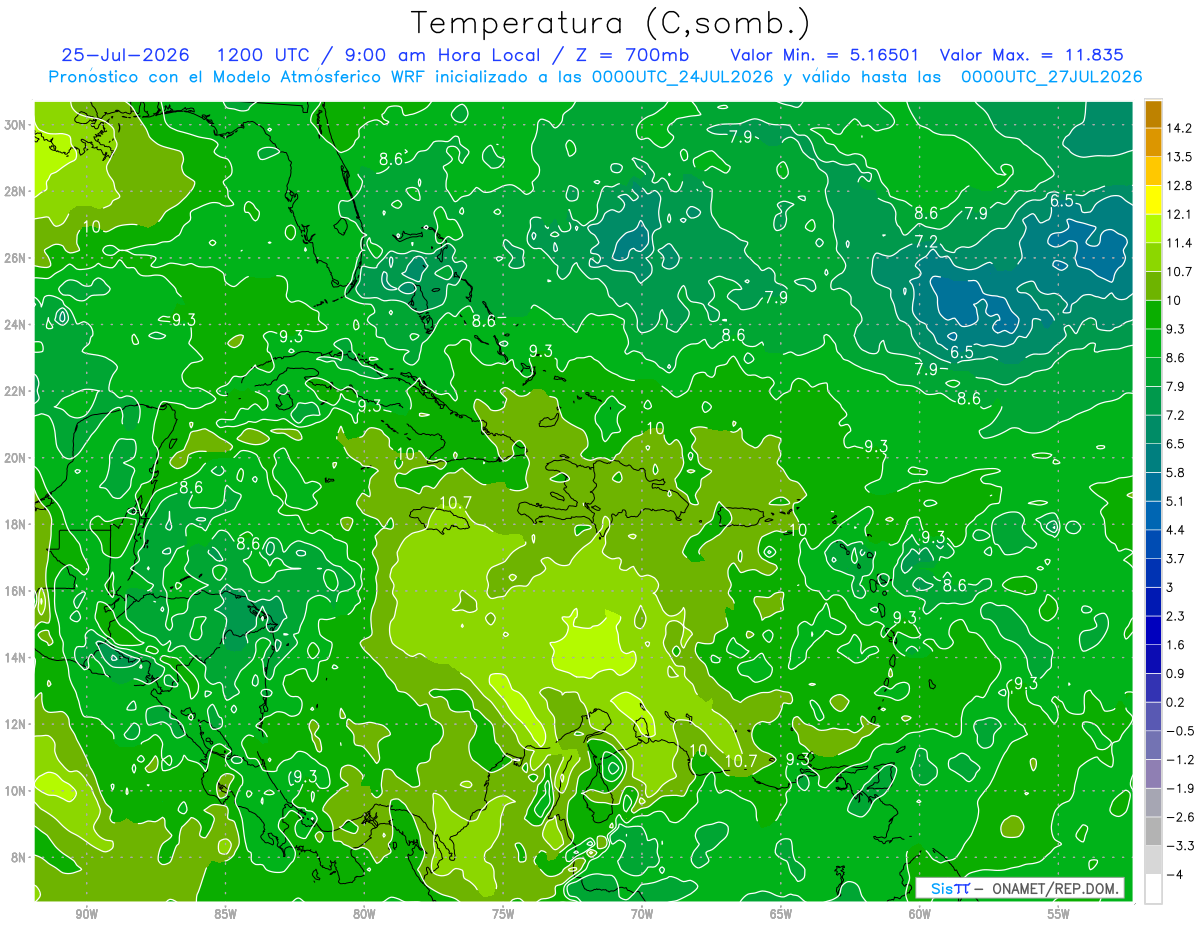Viewport: 1200px width, 927px height.
Task: Click the 12.8 value on the color scale
Action: [x=1179, y=186]
